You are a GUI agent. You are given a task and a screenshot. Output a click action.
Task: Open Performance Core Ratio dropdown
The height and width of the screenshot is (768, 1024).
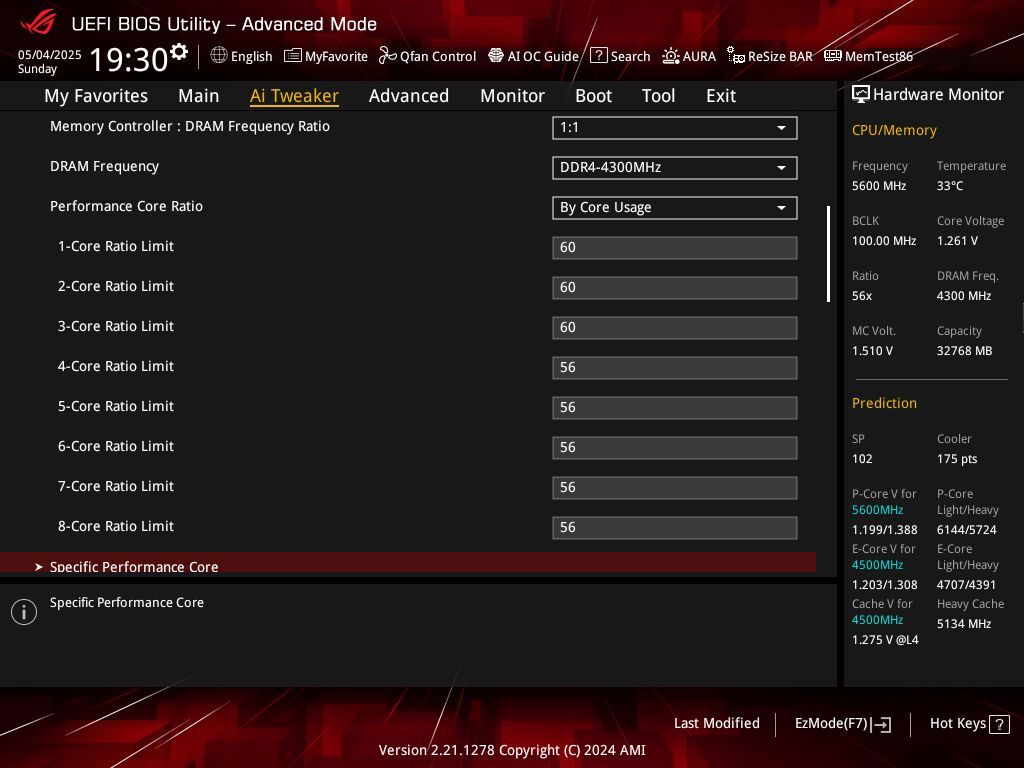point(675,208)
